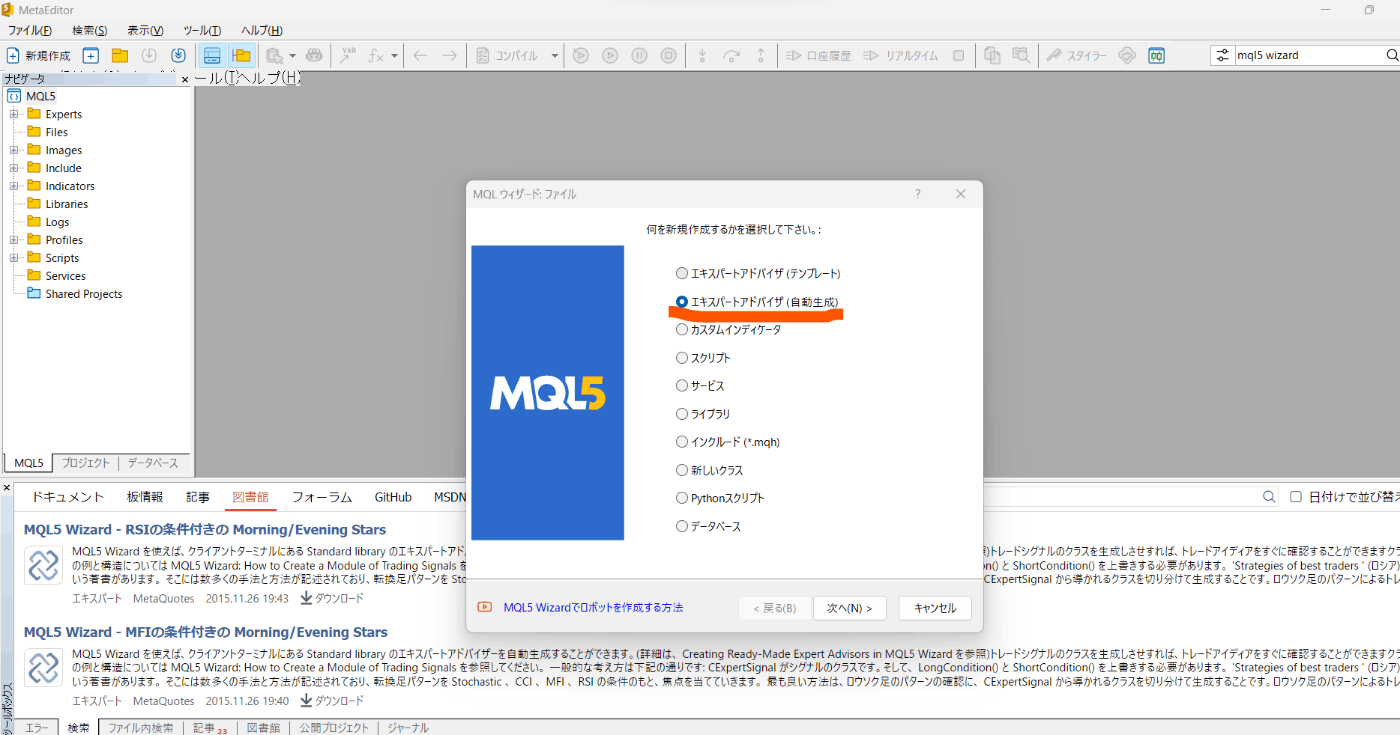Select エキスパートアドバイザ (テンプレート) radio option

[758, 273]
